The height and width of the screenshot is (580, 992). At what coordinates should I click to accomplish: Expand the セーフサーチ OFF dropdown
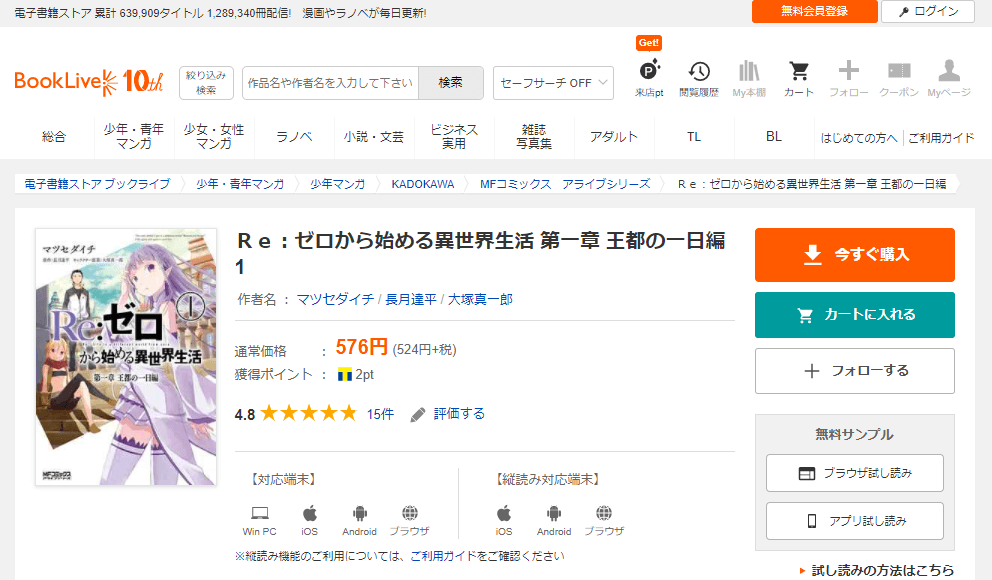(x=553, y=83)
